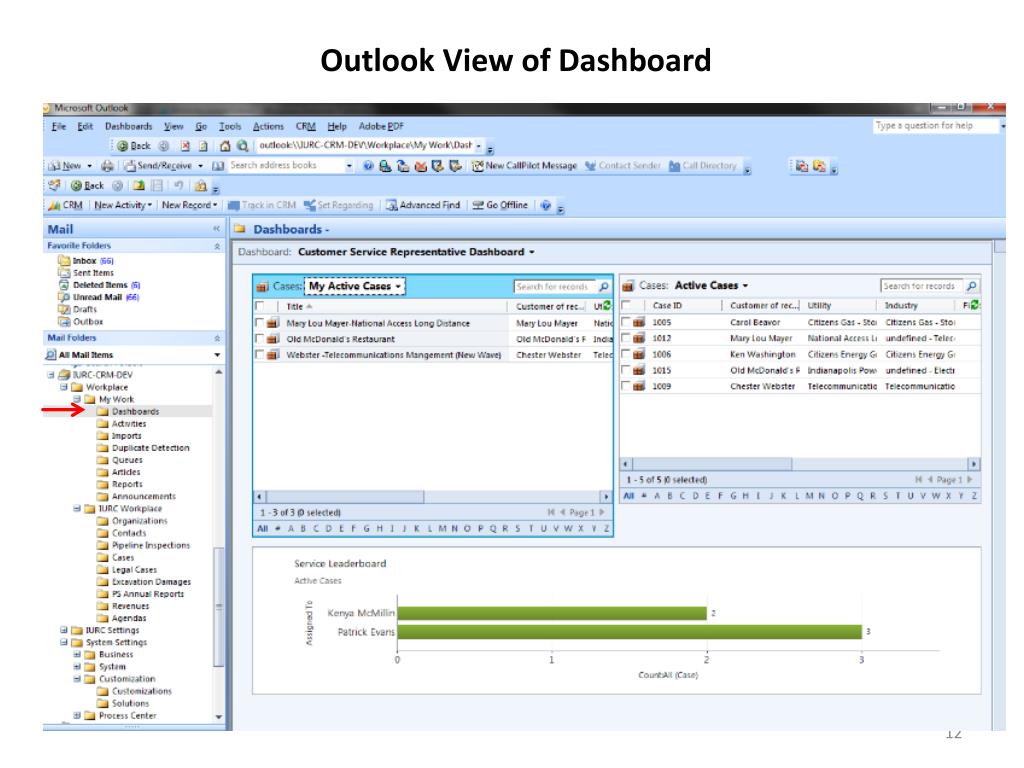This screenshot has width=1024, height=768.
Task: Open the Active Cases view dropdown
Action: point(712,285)
